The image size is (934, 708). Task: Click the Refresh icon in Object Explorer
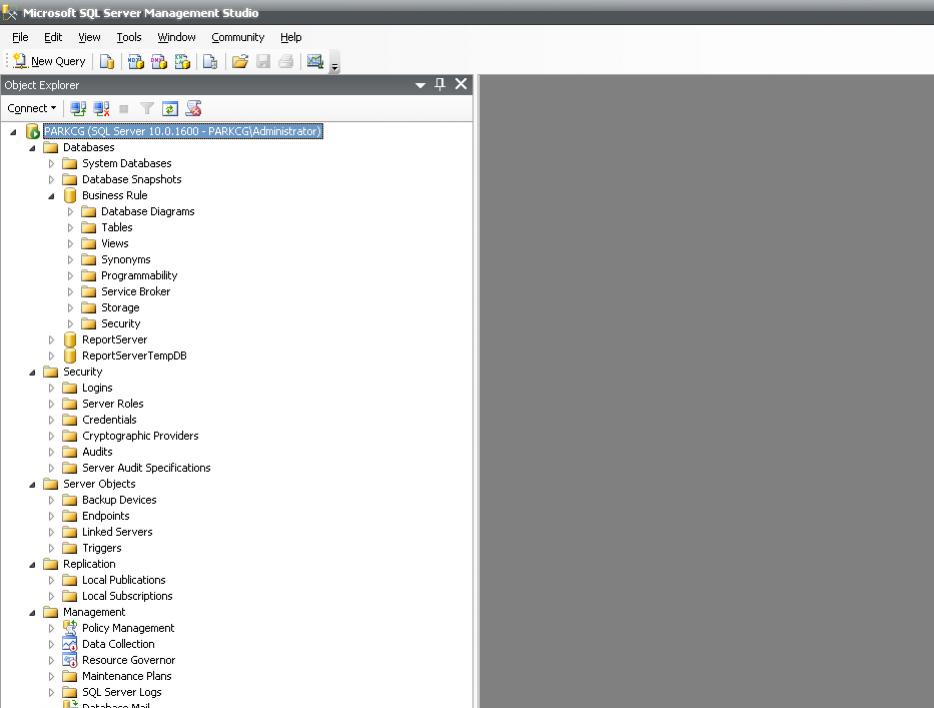pos(170,108)
